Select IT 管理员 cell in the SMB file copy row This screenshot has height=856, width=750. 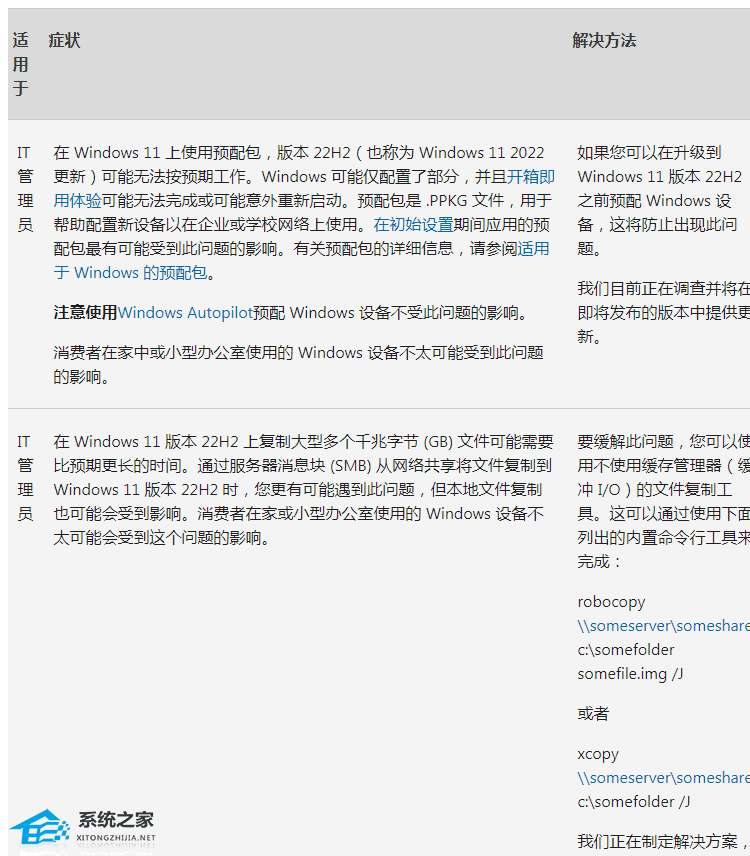25,478
